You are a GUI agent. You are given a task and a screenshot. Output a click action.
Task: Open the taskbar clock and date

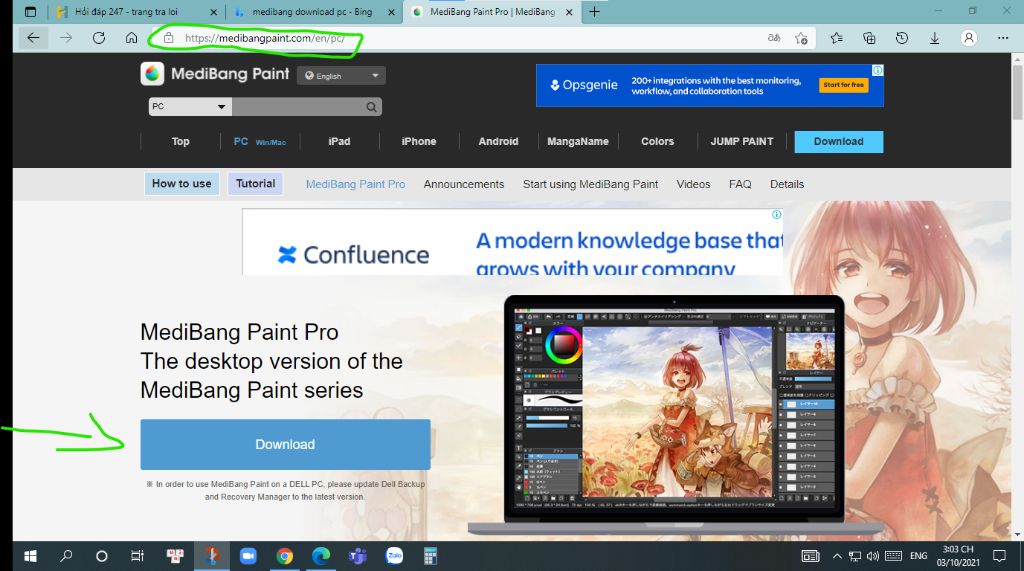tap(958, 556)
